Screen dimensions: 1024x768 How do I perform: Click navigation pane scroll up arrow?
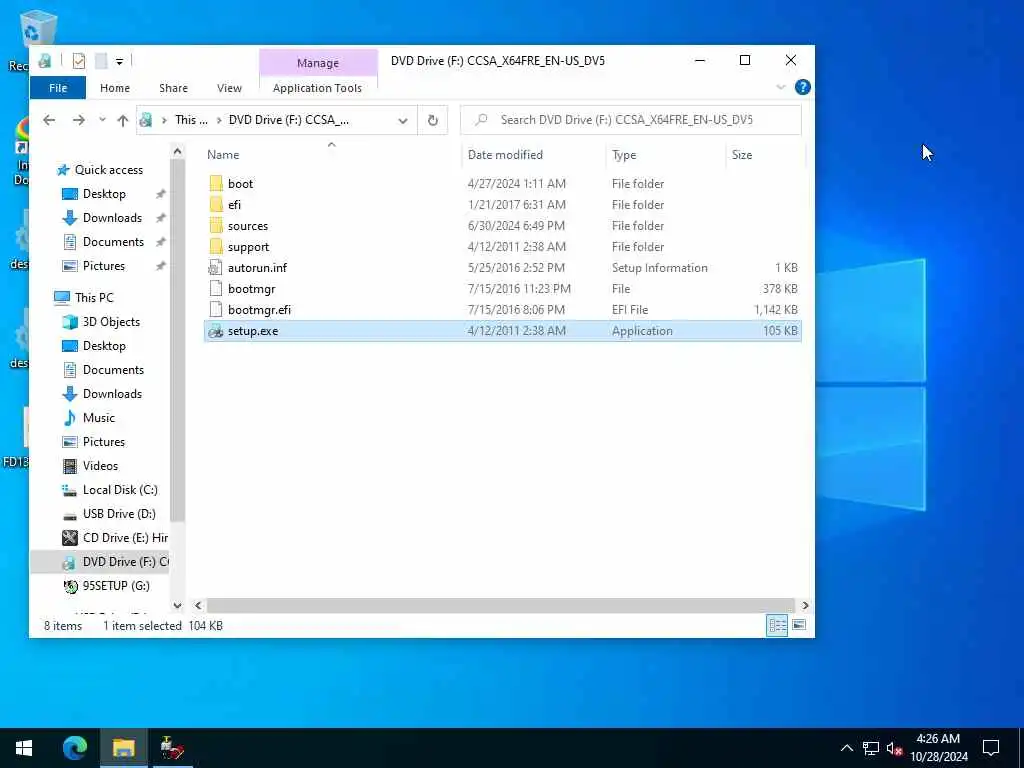click(x=177, y=152)
